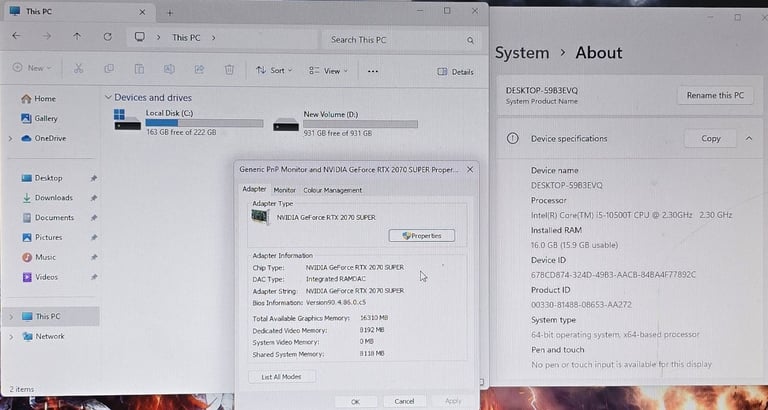Expand the OneDrive tree node
Image resolution: width=768 pixels, height=410 pixels.
point(11,139)
